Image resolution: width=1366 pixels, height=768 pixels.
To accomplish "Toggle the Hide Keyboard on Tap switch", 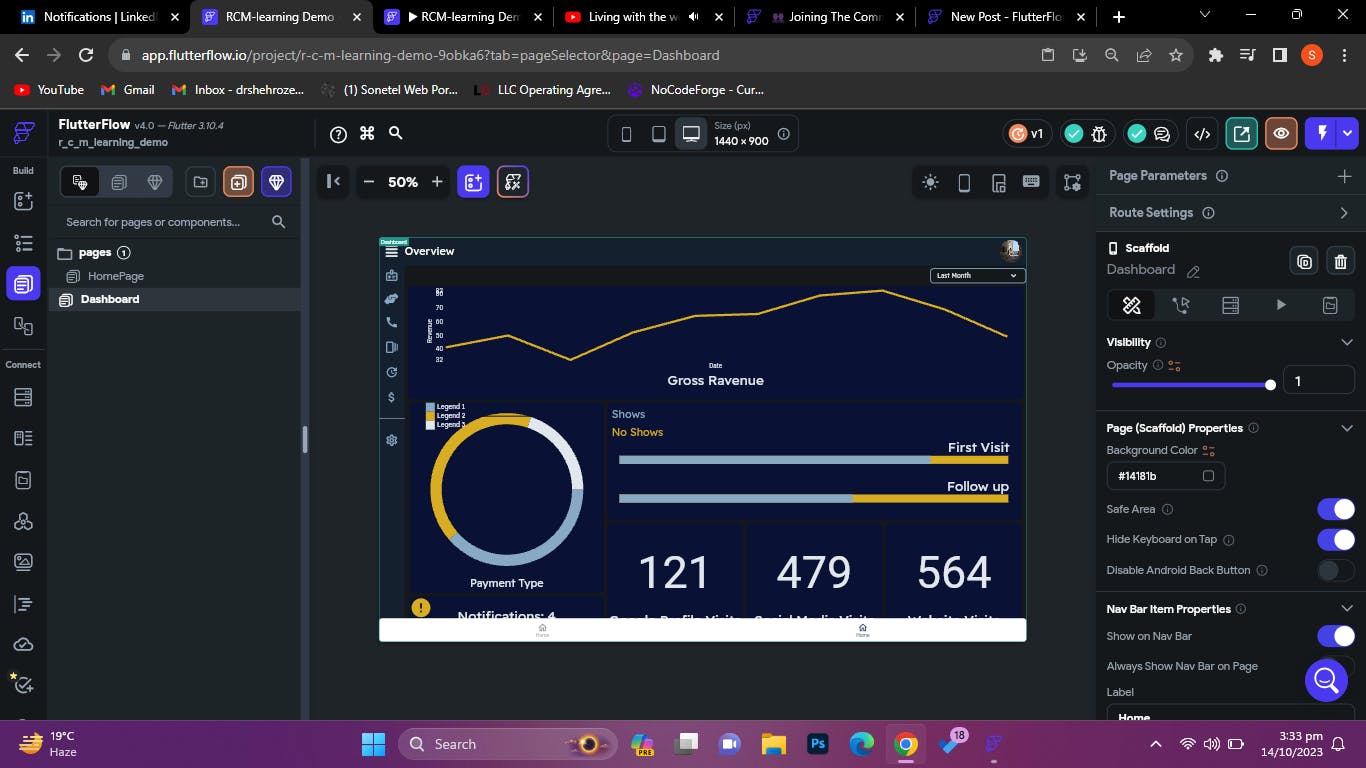I will click(x=1336, y=540).
